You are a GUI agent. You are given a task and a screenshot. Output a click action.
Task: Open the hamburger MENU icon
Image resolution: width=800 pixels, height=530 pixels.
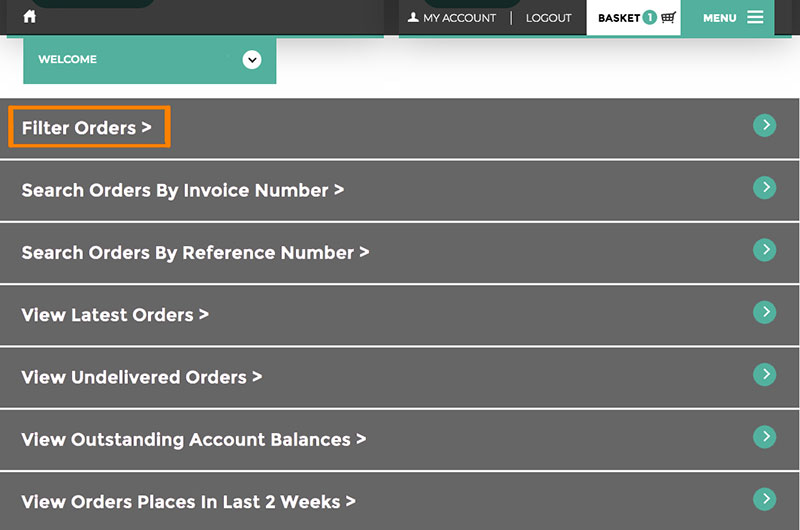(754, 17)
